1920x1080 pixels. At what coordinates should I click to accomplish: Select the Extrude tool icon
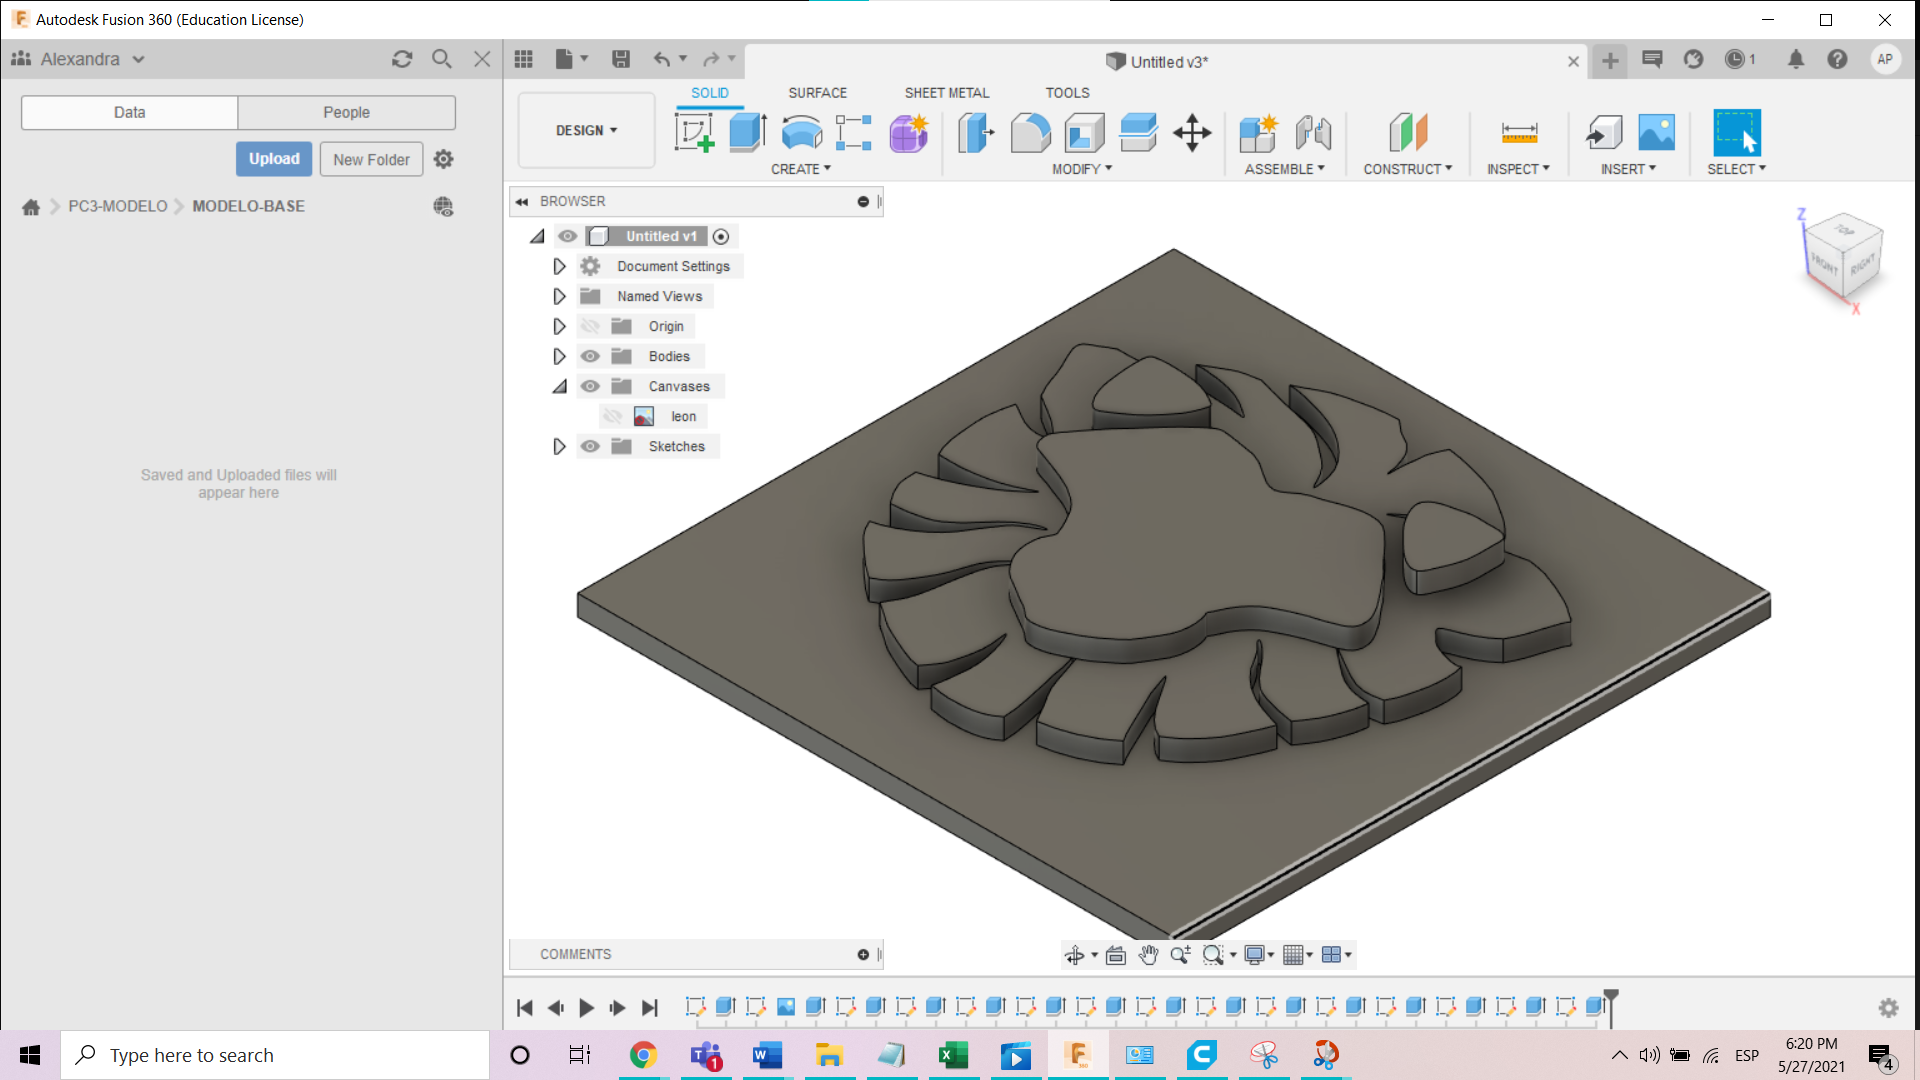point(747,132)
